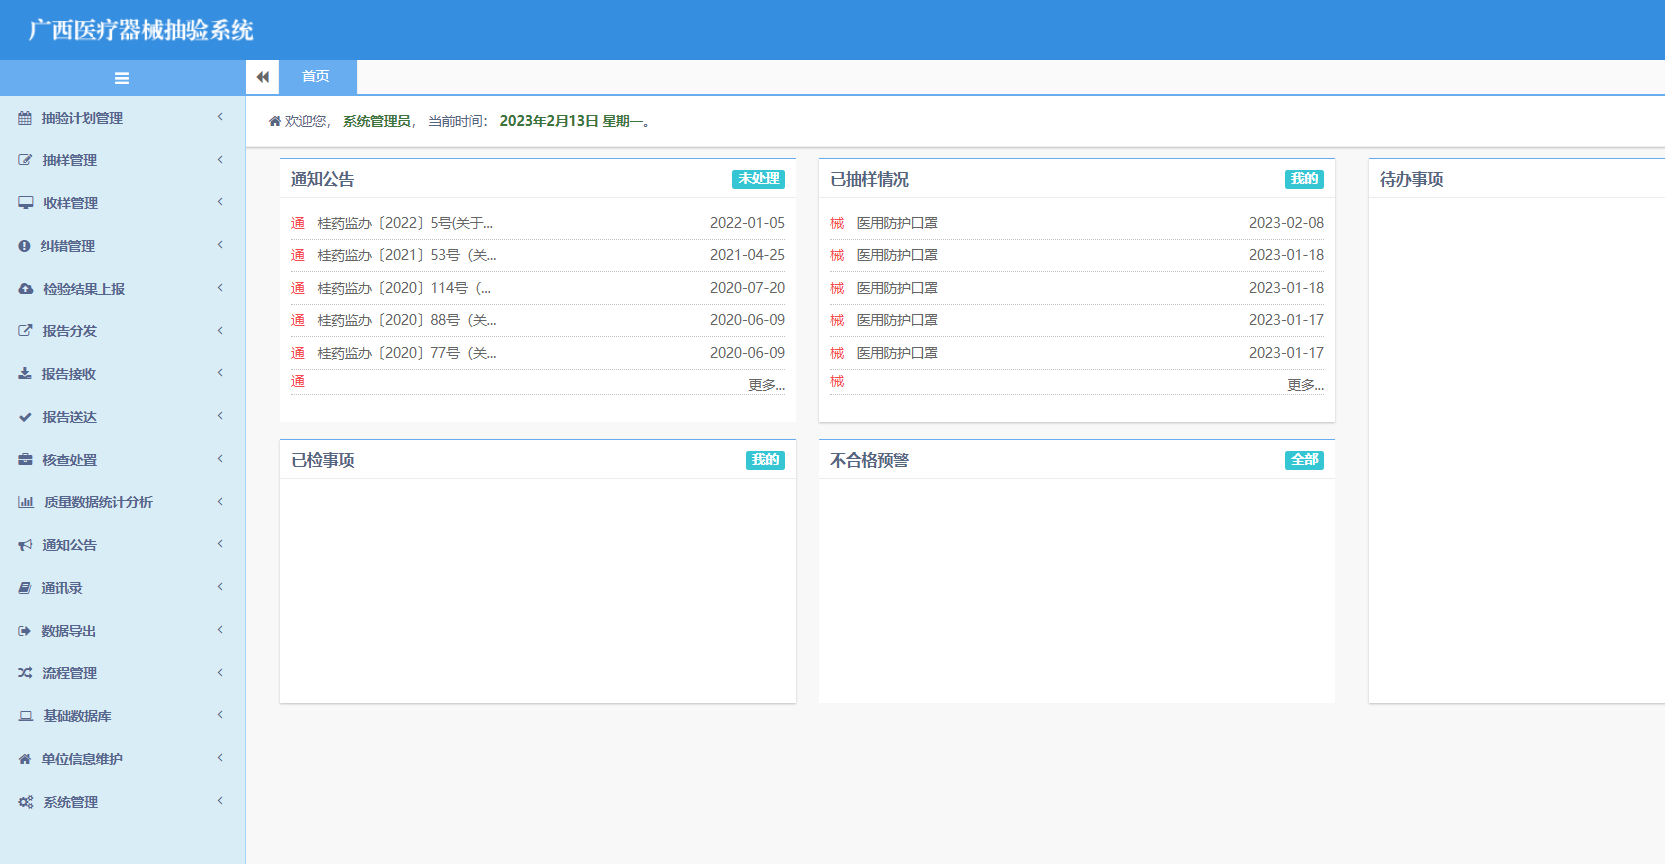This screenshot has height=864, width=1665.
Task: Expand the 基础数据库 menu chevron
Action: coord(220,715)
